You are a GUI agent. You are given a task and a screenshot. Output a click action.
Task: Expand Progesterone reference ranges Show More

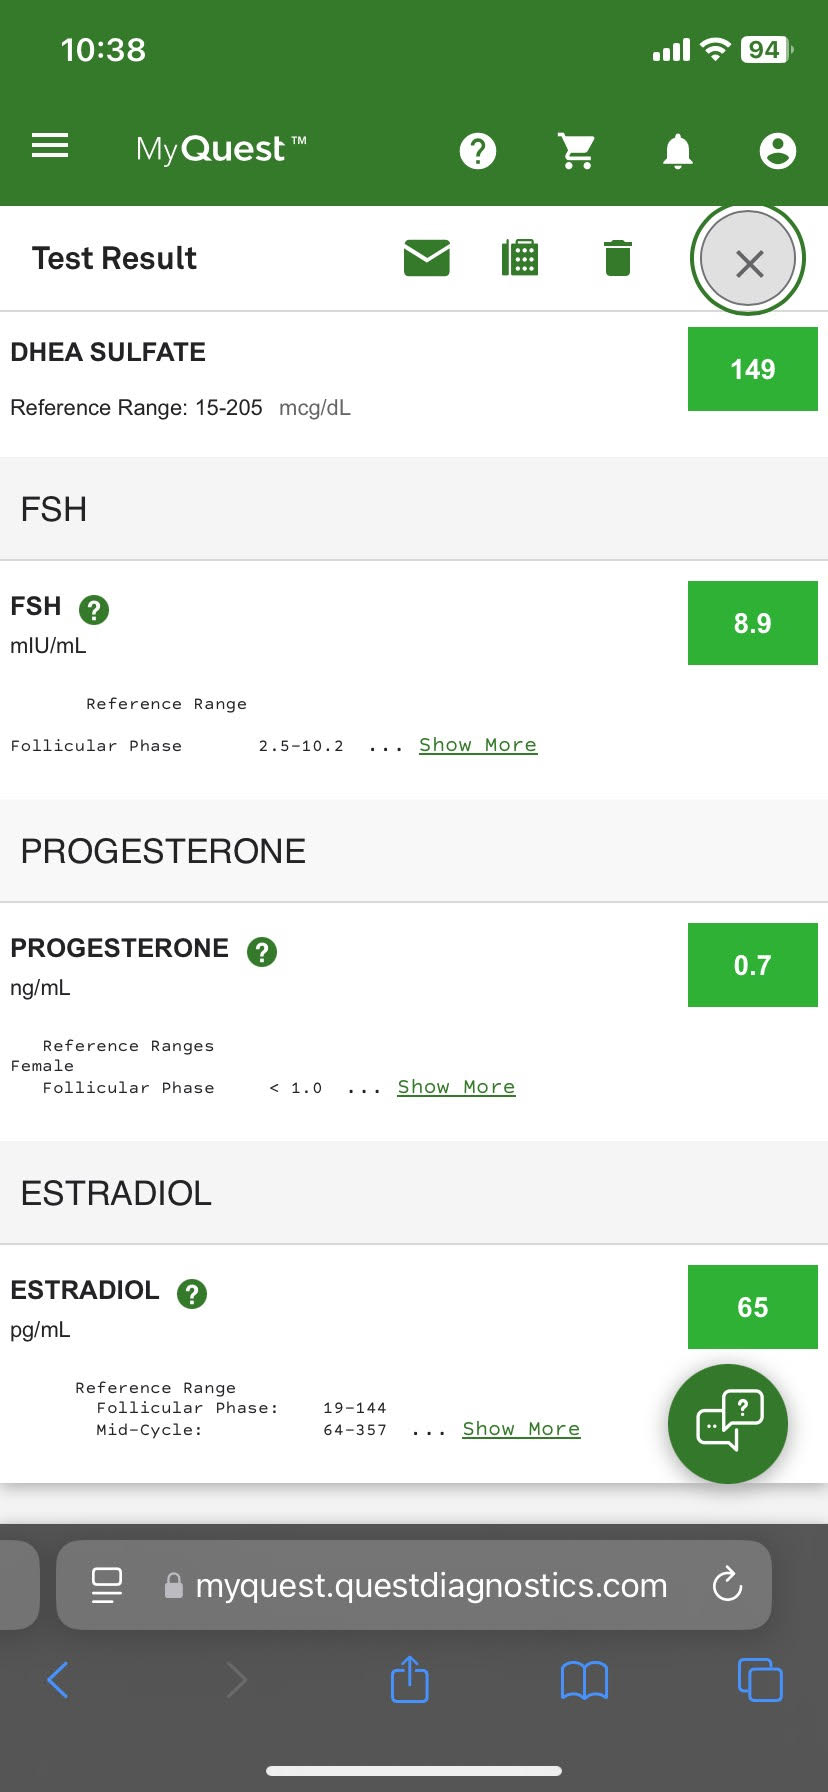[456, 1087]
